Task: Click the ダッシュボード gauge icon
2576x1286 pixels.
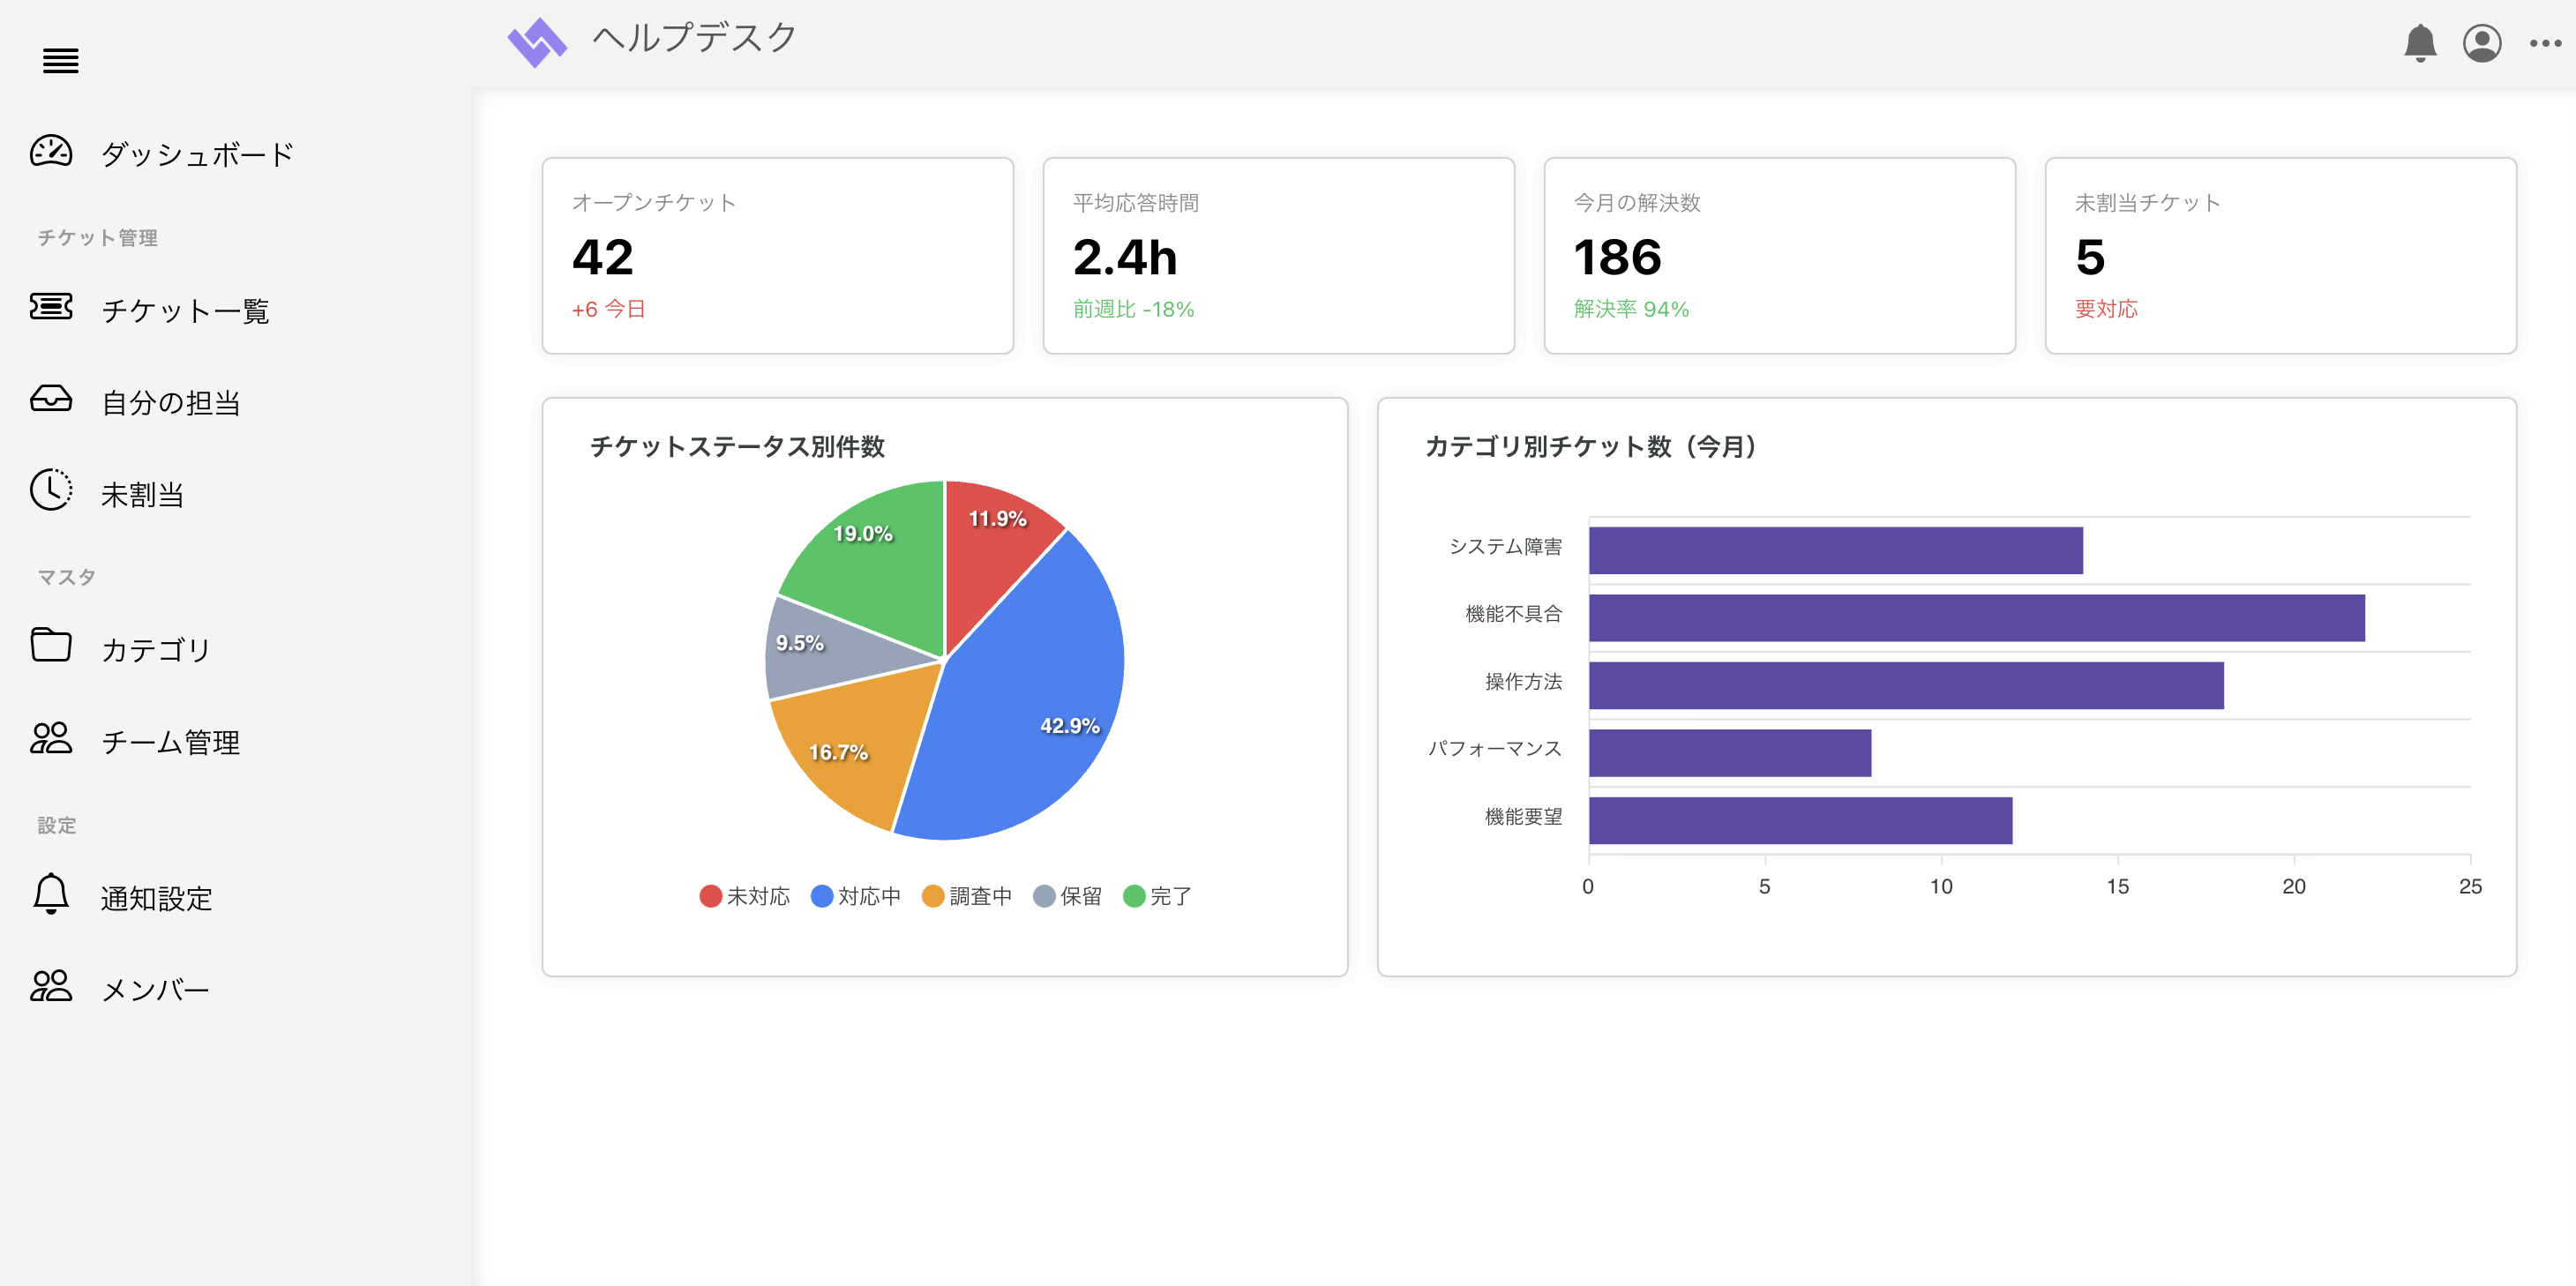Action: click(x=51, y=152)
